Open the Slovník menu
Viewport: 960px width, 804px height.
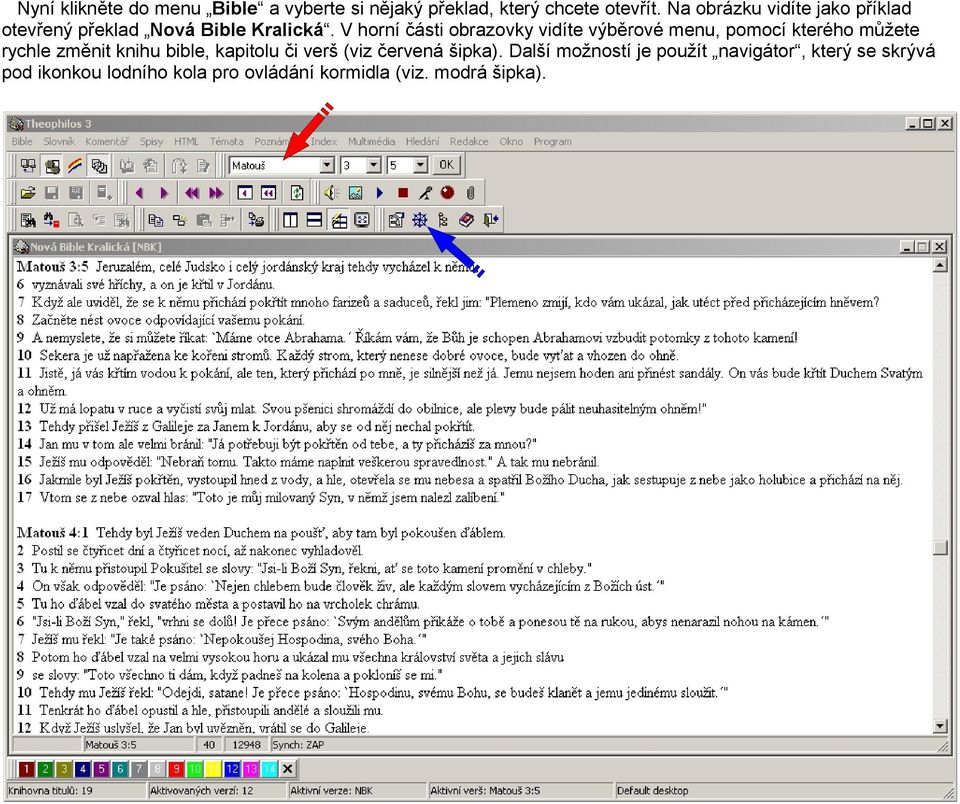pyautogui.click(x=59, y=141)
